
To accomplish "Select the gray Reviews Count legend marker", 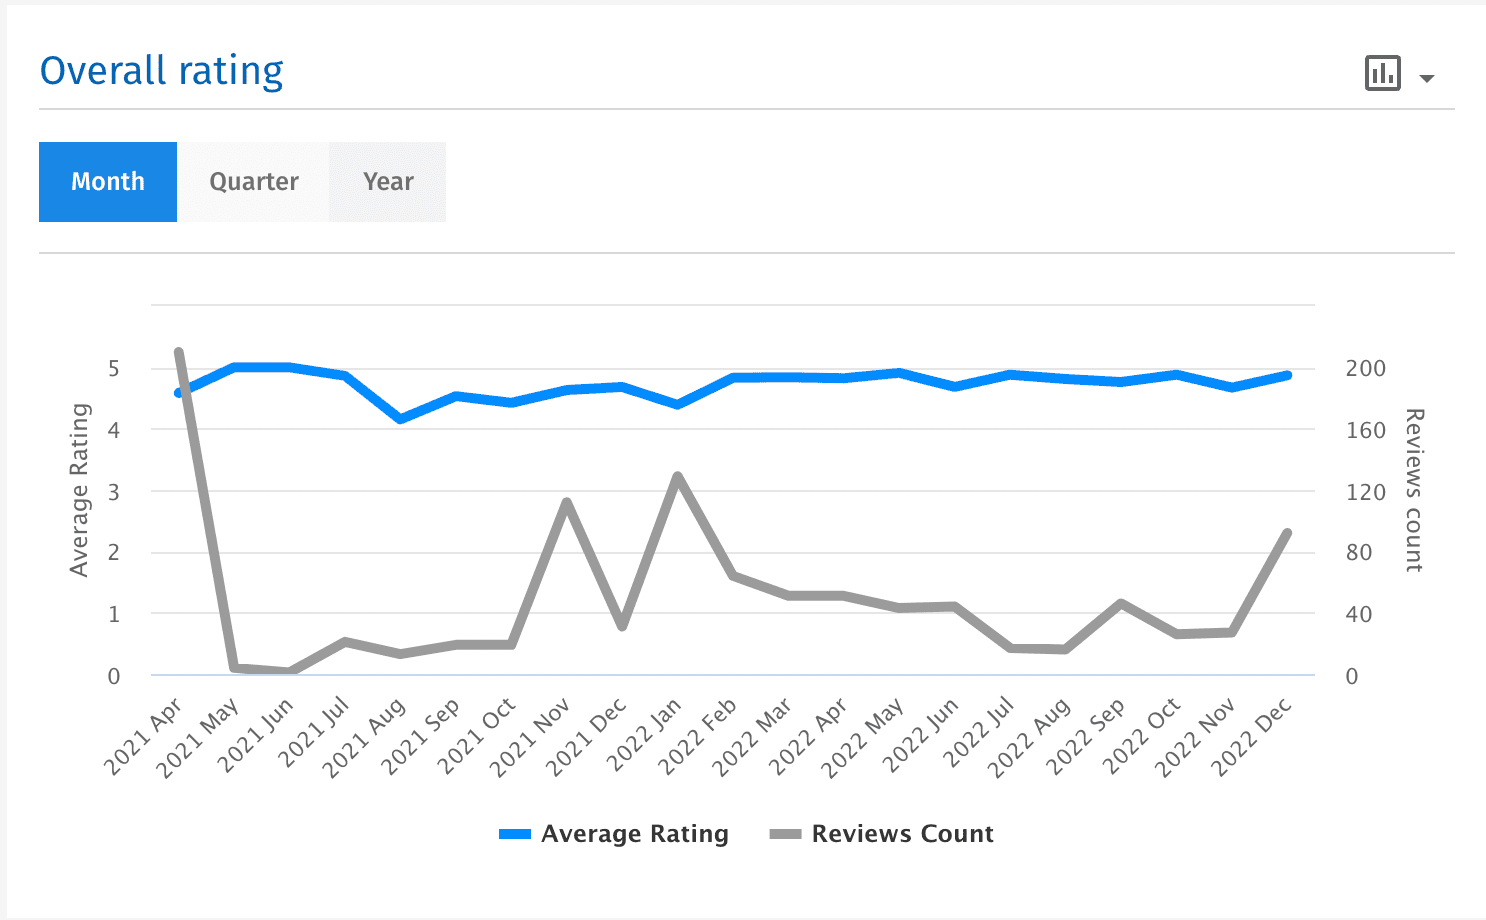I will click(784, 833).
